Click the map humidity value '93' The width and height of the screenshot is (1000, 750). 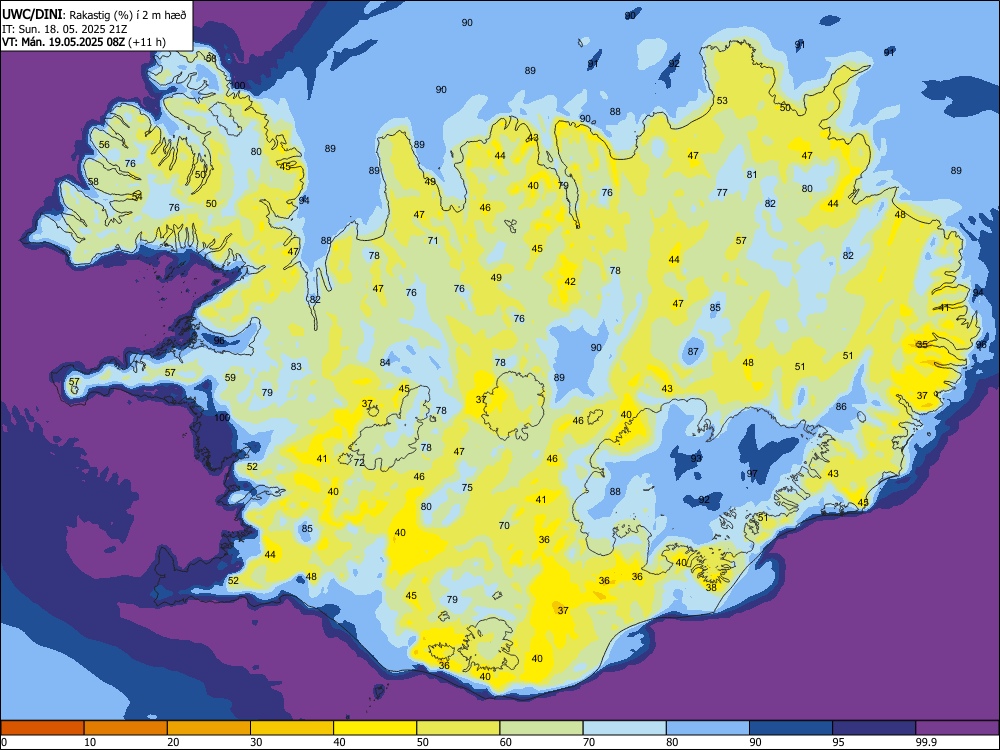[696, 458]
